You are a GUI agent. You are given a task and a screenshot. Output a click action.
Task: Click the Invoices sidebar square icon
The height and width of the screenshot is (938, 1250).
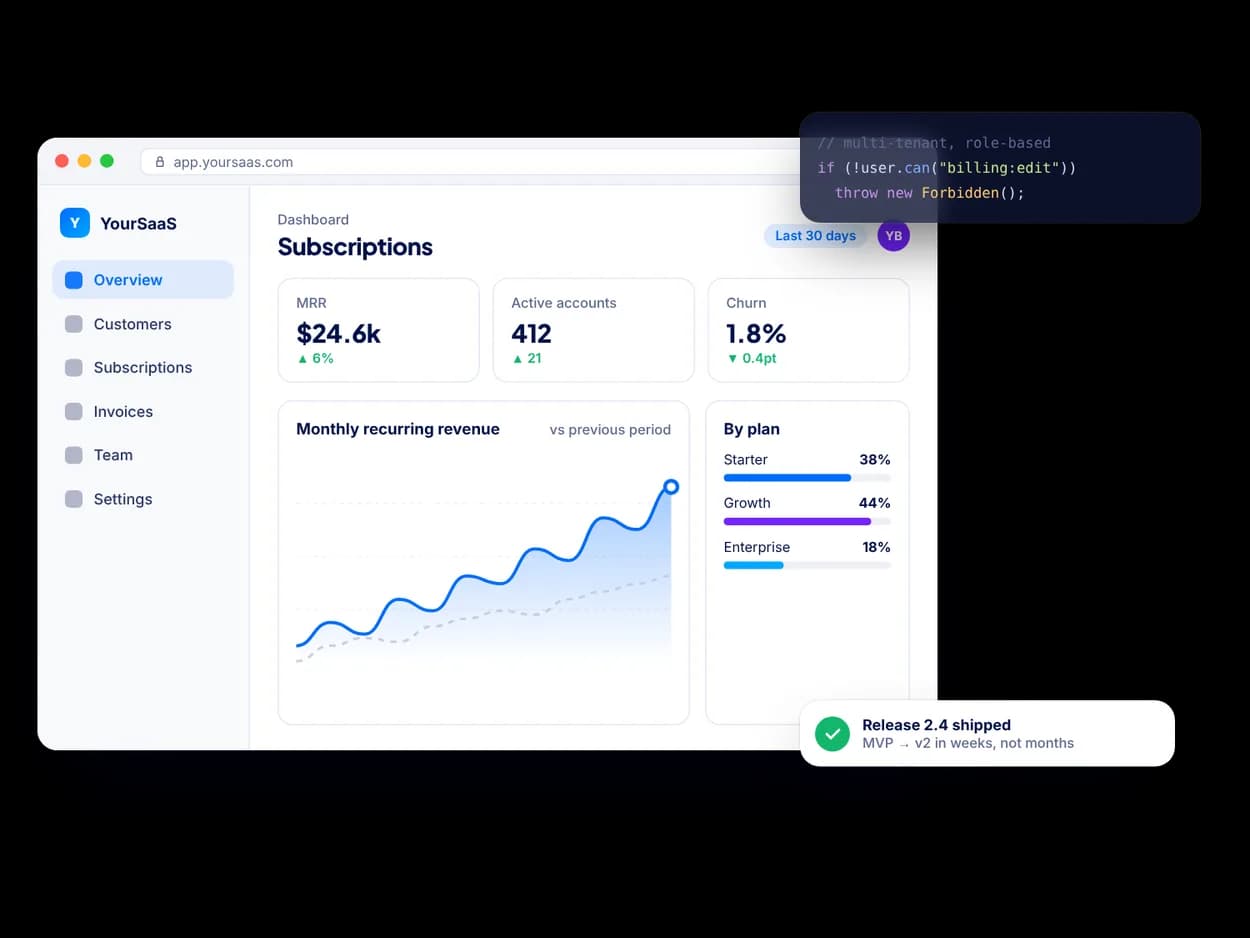[74, 412]
